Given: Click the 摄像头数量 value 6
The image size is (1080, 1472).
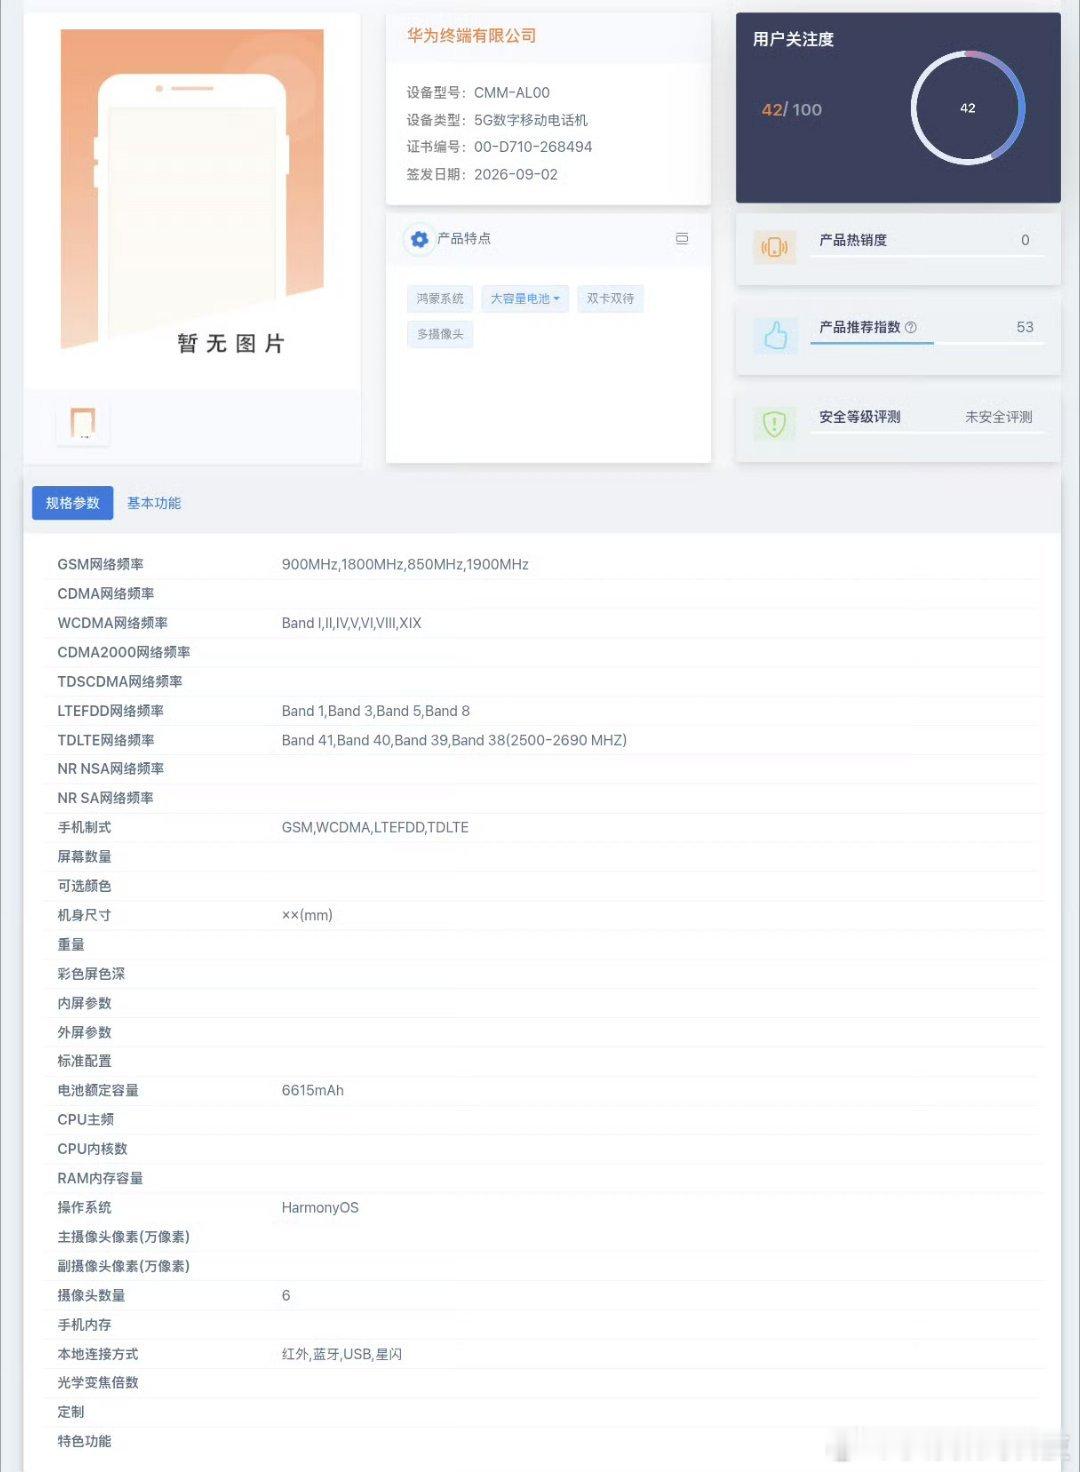Looking at the screenshot, I should pyautogui.click(x=286, y=1295).
